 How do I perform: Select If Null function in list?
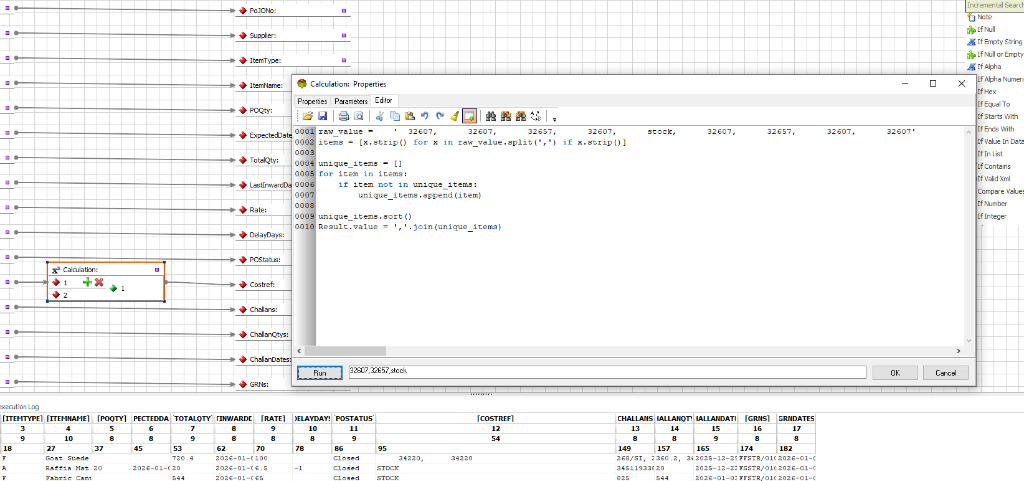[986, 29]
